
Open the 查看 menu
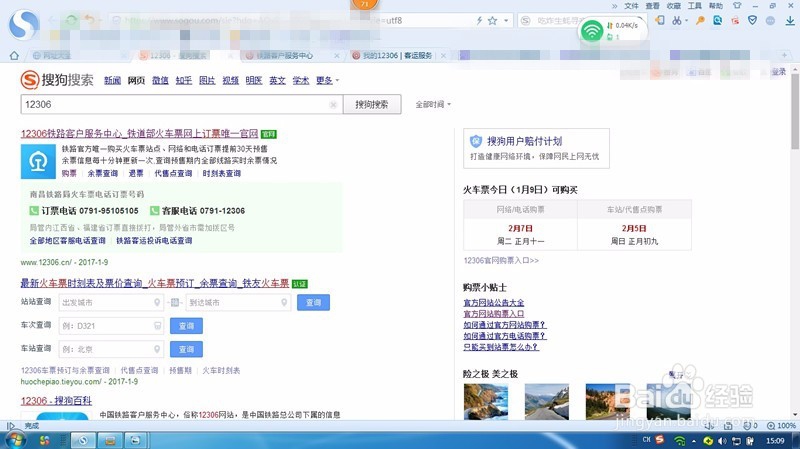[x=653, y=6]
